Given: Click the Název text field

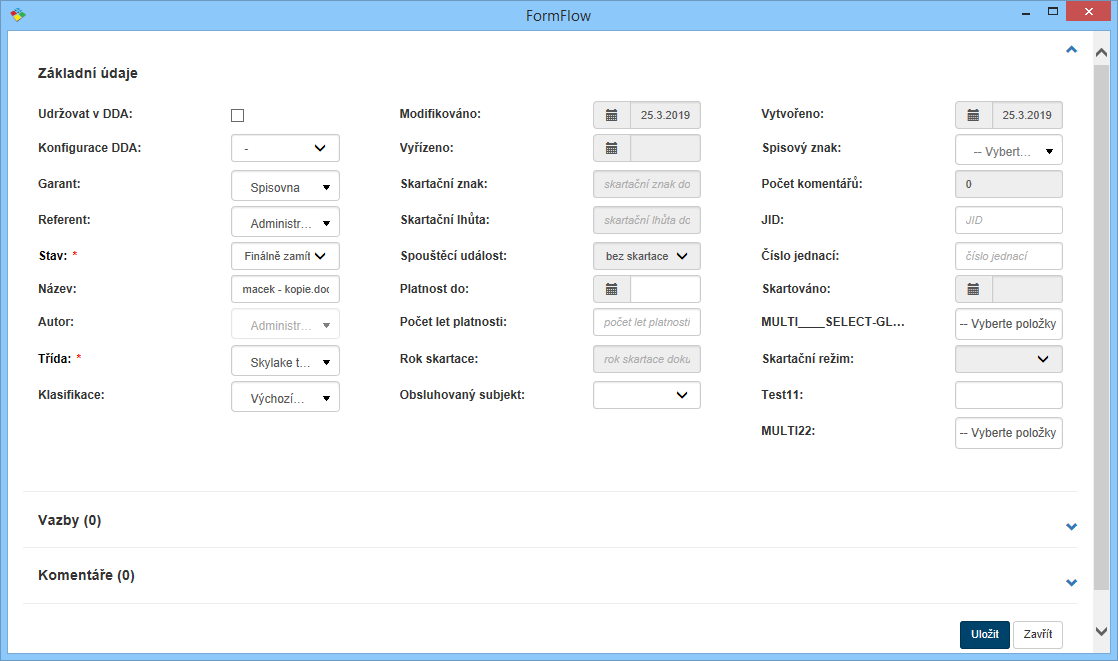Looking at the screenshot, I should (x=285, y=289).
